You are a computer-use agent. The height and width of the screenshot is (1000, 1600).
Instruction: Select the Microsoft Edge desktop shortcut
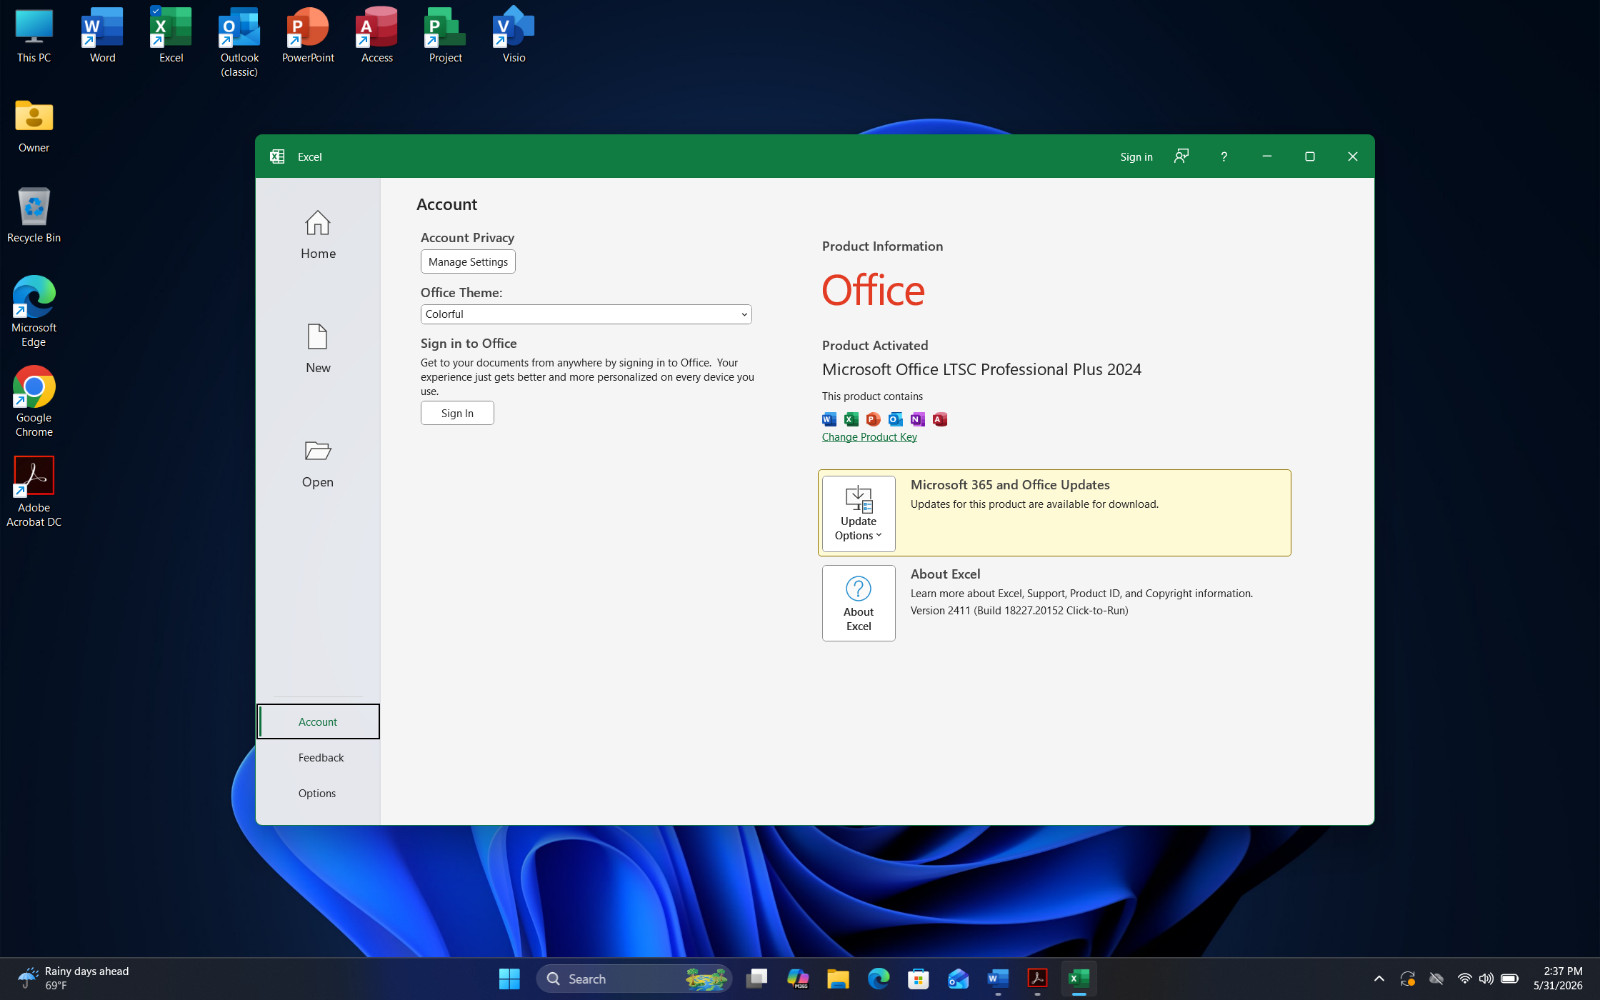click(34, 311)
